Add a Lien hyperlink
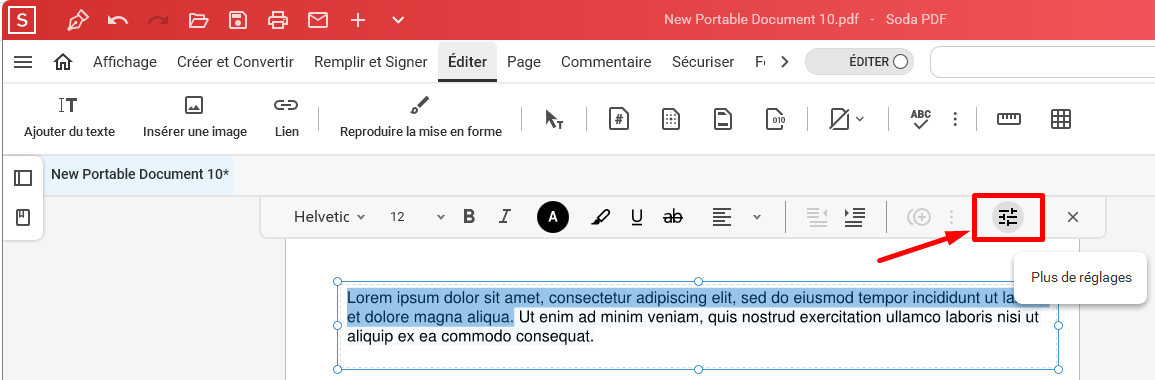Image resolution: width=1155 pixels, height=380 pixels. click(286, 118)
